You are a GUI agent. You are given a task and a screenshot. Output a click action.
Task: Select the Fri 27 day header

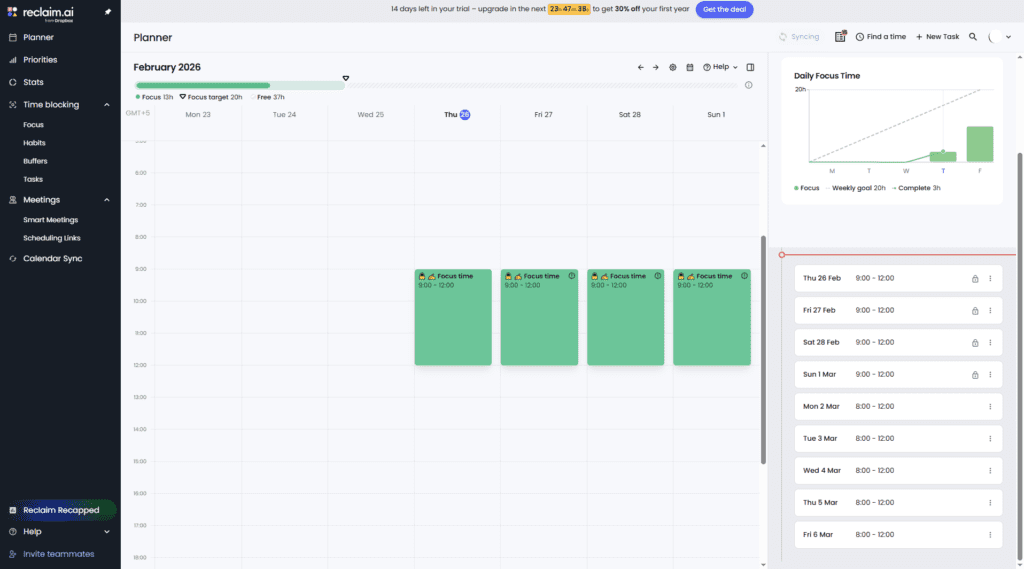pyautogui.click(x=543, y=114)
